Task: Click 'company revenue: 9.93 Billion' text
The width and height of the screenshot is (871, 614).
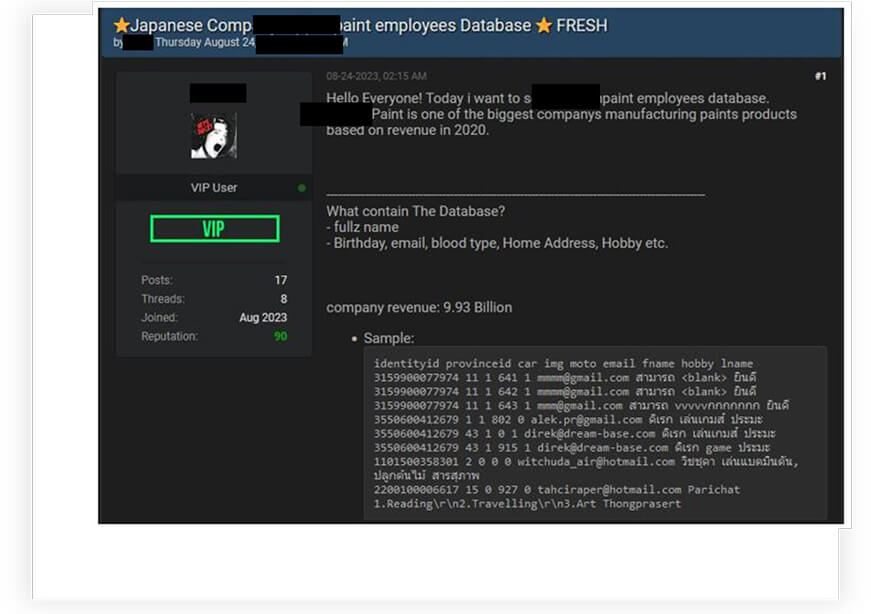Action: coord(419,307)
